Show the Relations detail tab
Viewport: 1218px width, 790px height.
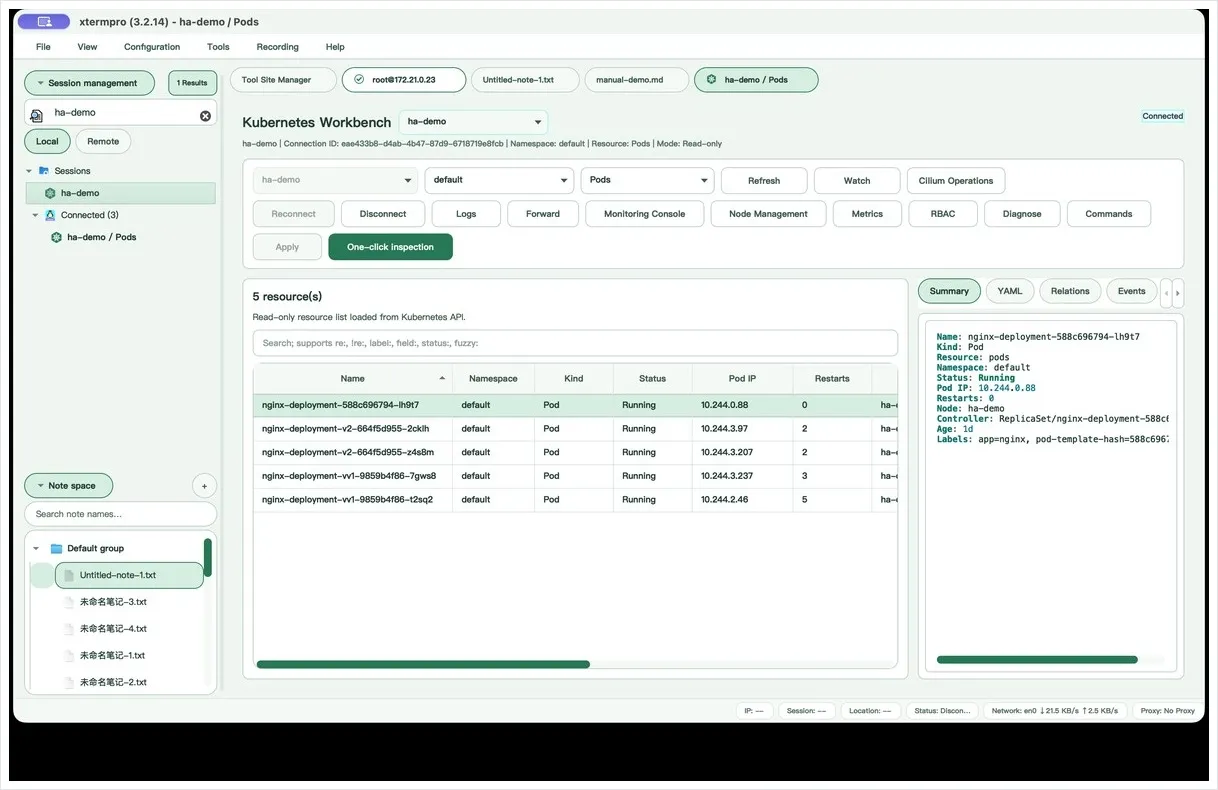point(1070,291)
